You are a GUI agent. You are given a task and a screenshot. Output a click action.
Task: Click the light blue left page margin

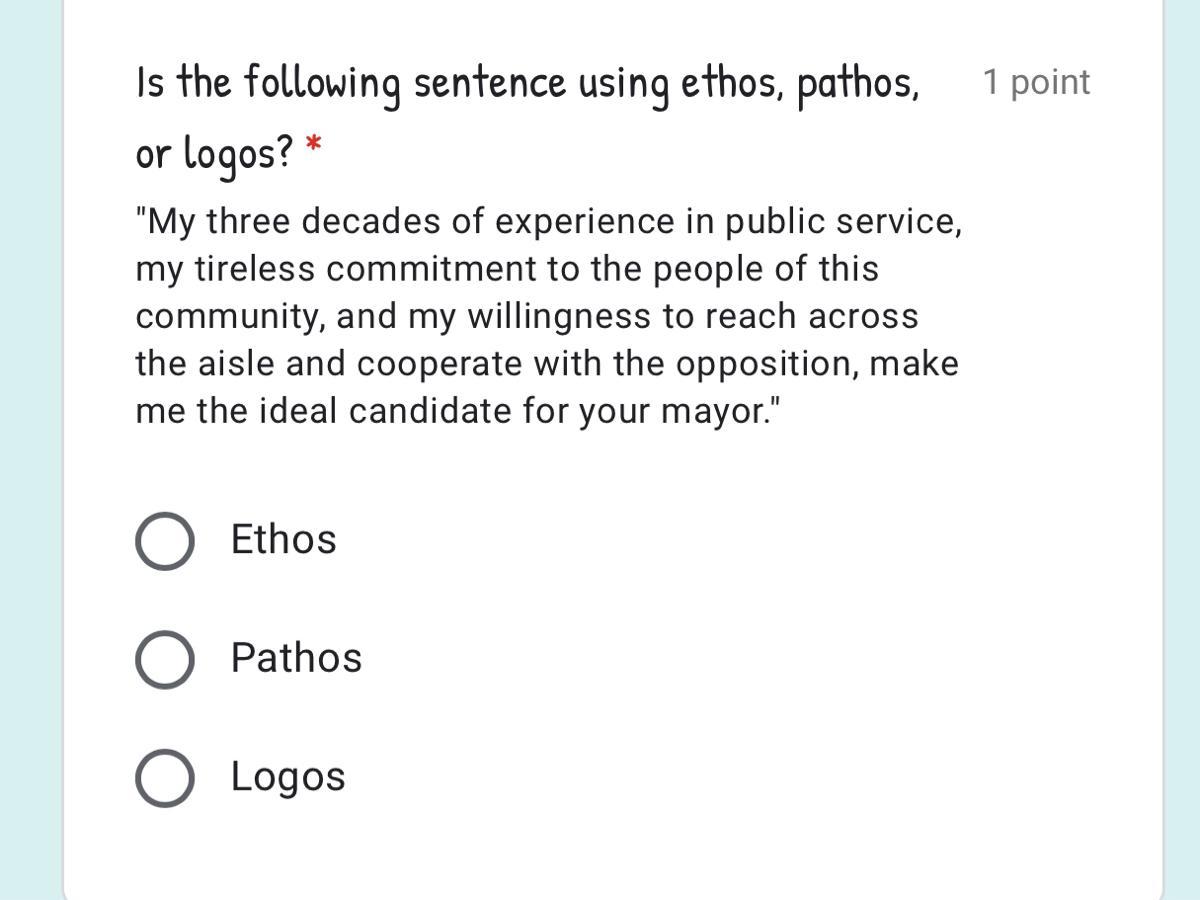point(30,450)
